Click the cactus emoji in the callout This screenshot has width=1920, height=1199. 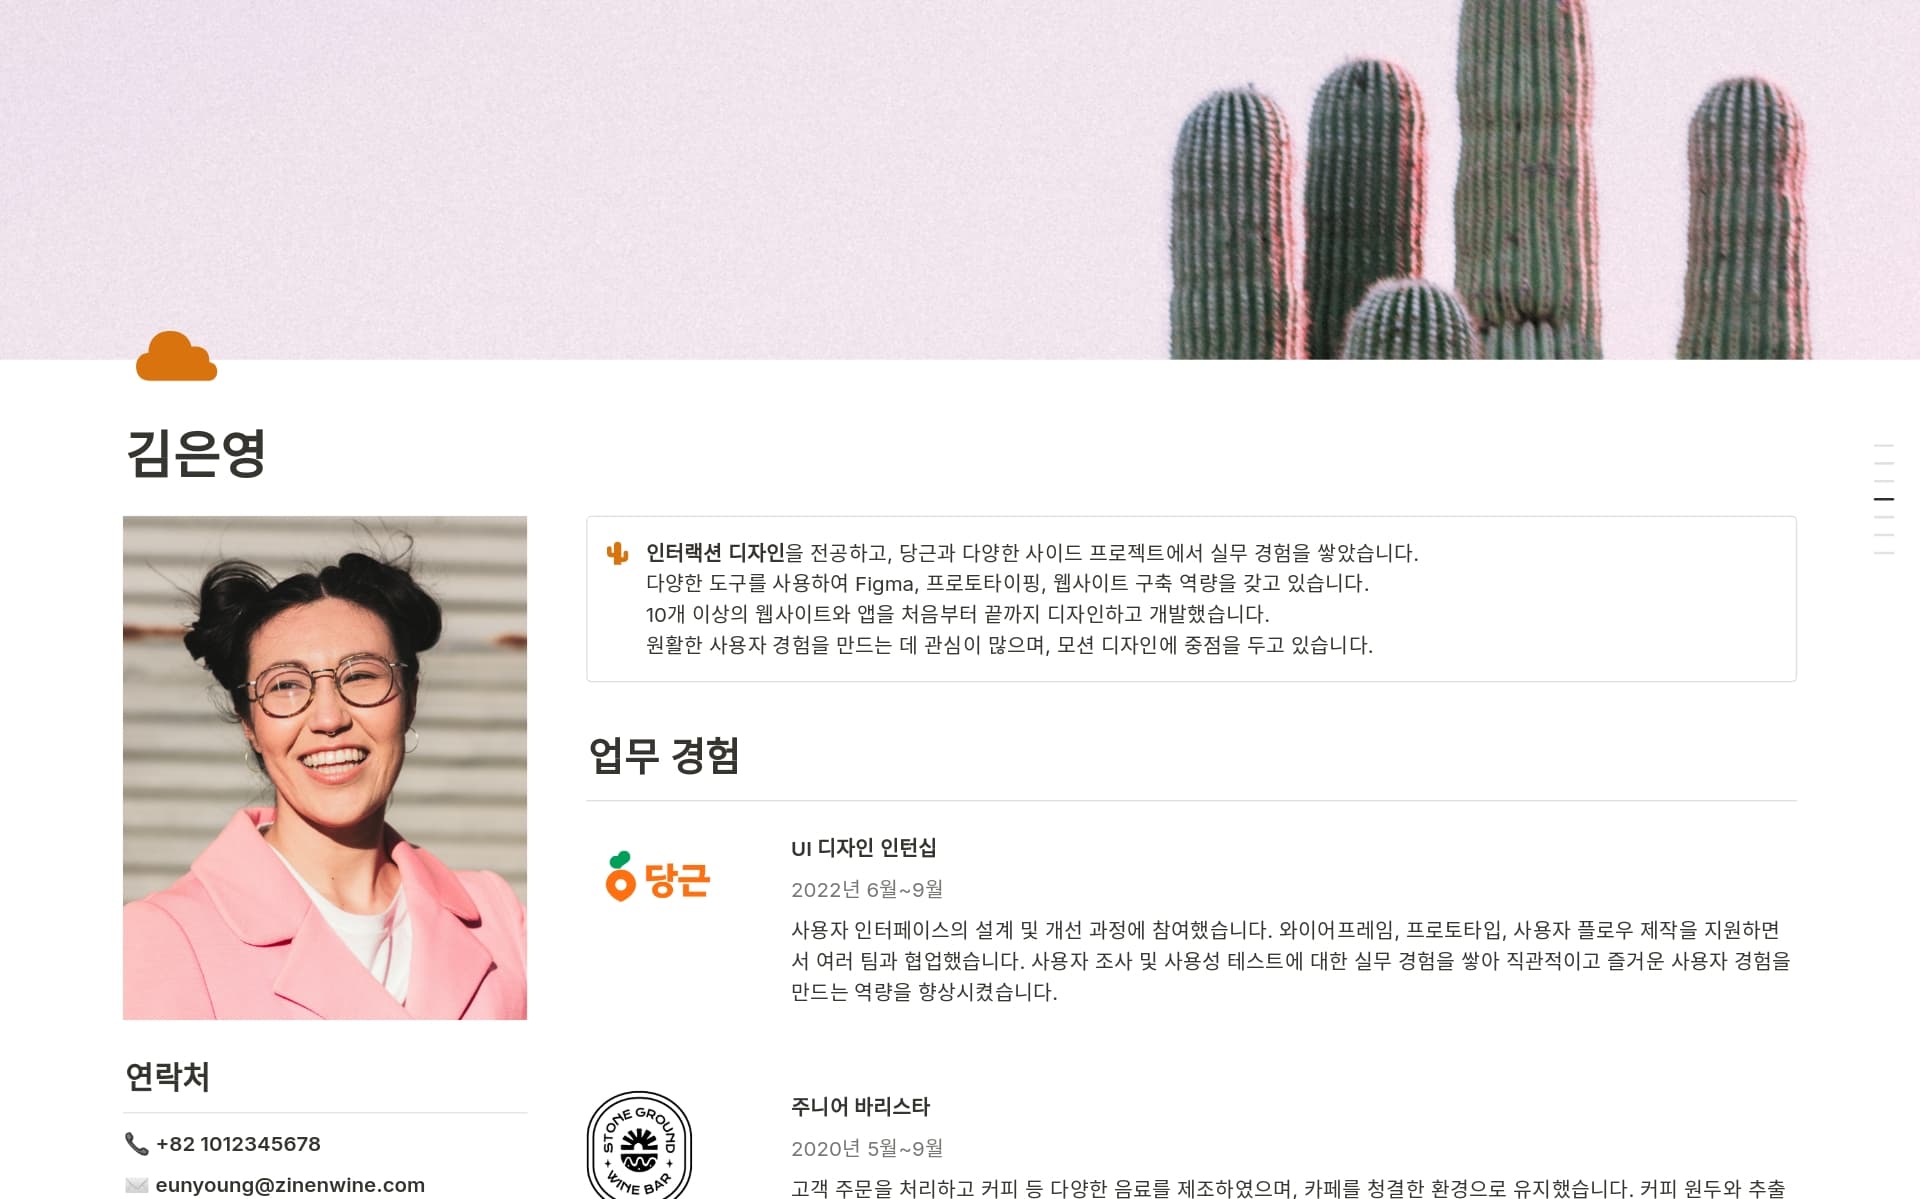point(617,553)
